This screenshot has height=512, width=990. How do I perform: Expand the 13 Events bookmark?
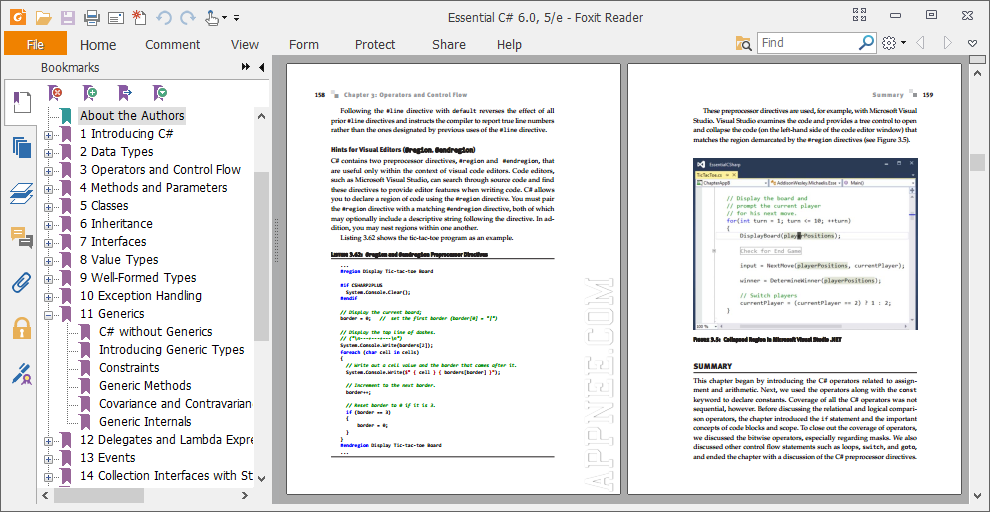(48, 458)
